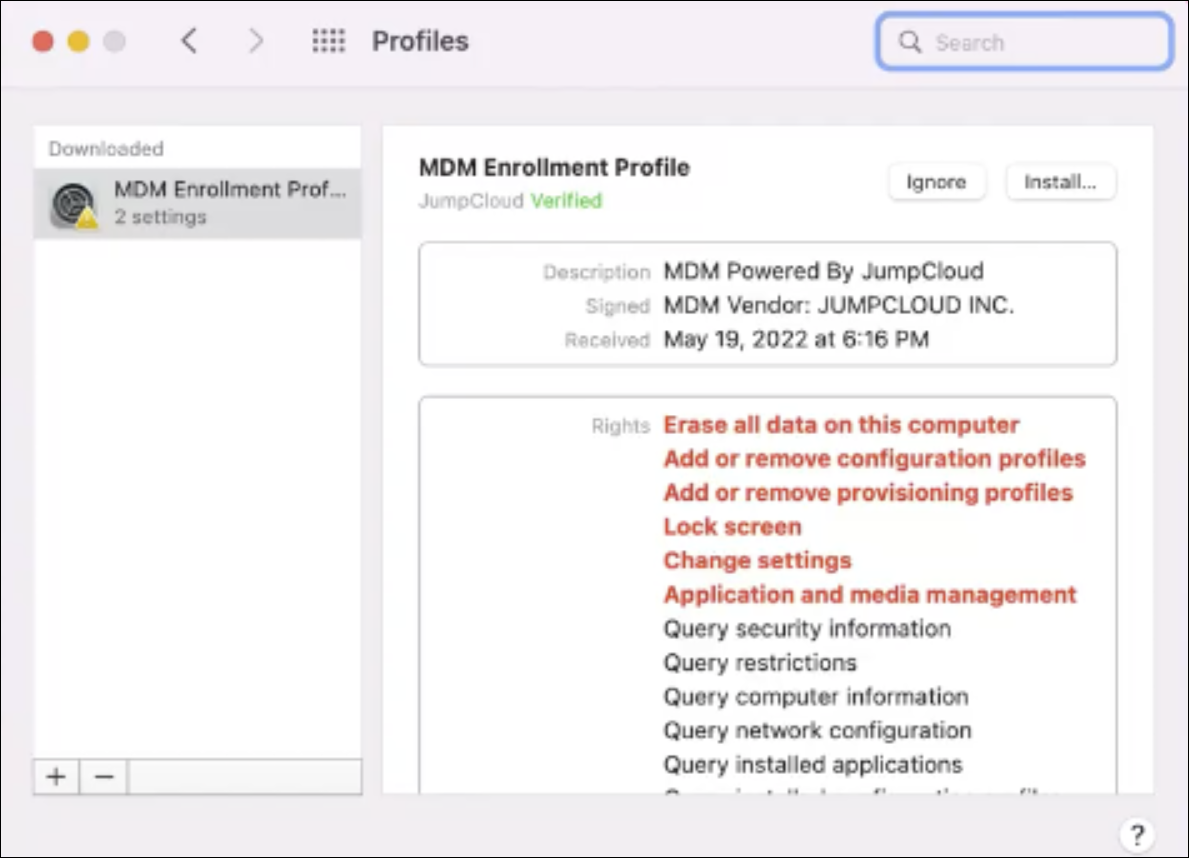Minimize the window with the yellow button
1189x858 pixels.
[x=78, y=41]
